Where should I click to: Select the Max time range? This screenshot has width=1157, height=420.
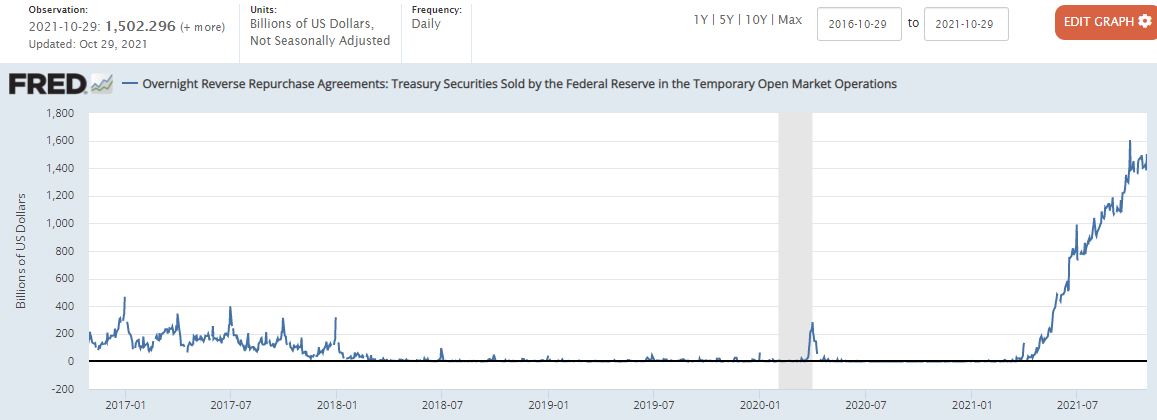tap(790, 20)
